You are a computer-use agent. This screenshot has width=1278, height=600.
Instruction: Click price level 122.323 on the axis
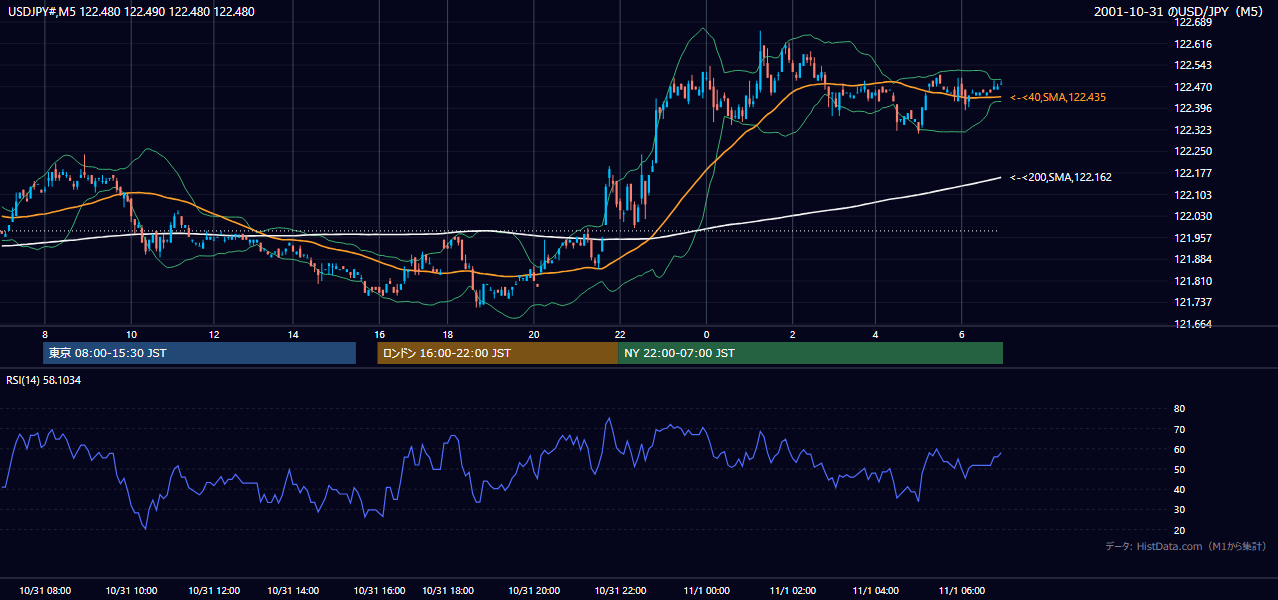(x=1194, y=130)
